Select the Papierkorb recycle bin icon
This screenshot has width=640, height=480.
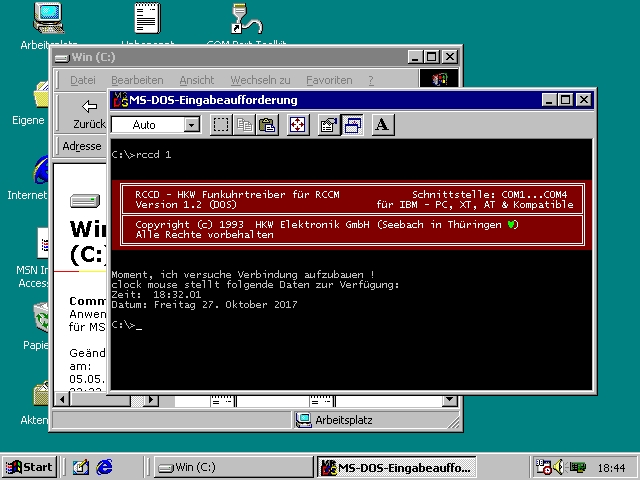coord(41,318)
